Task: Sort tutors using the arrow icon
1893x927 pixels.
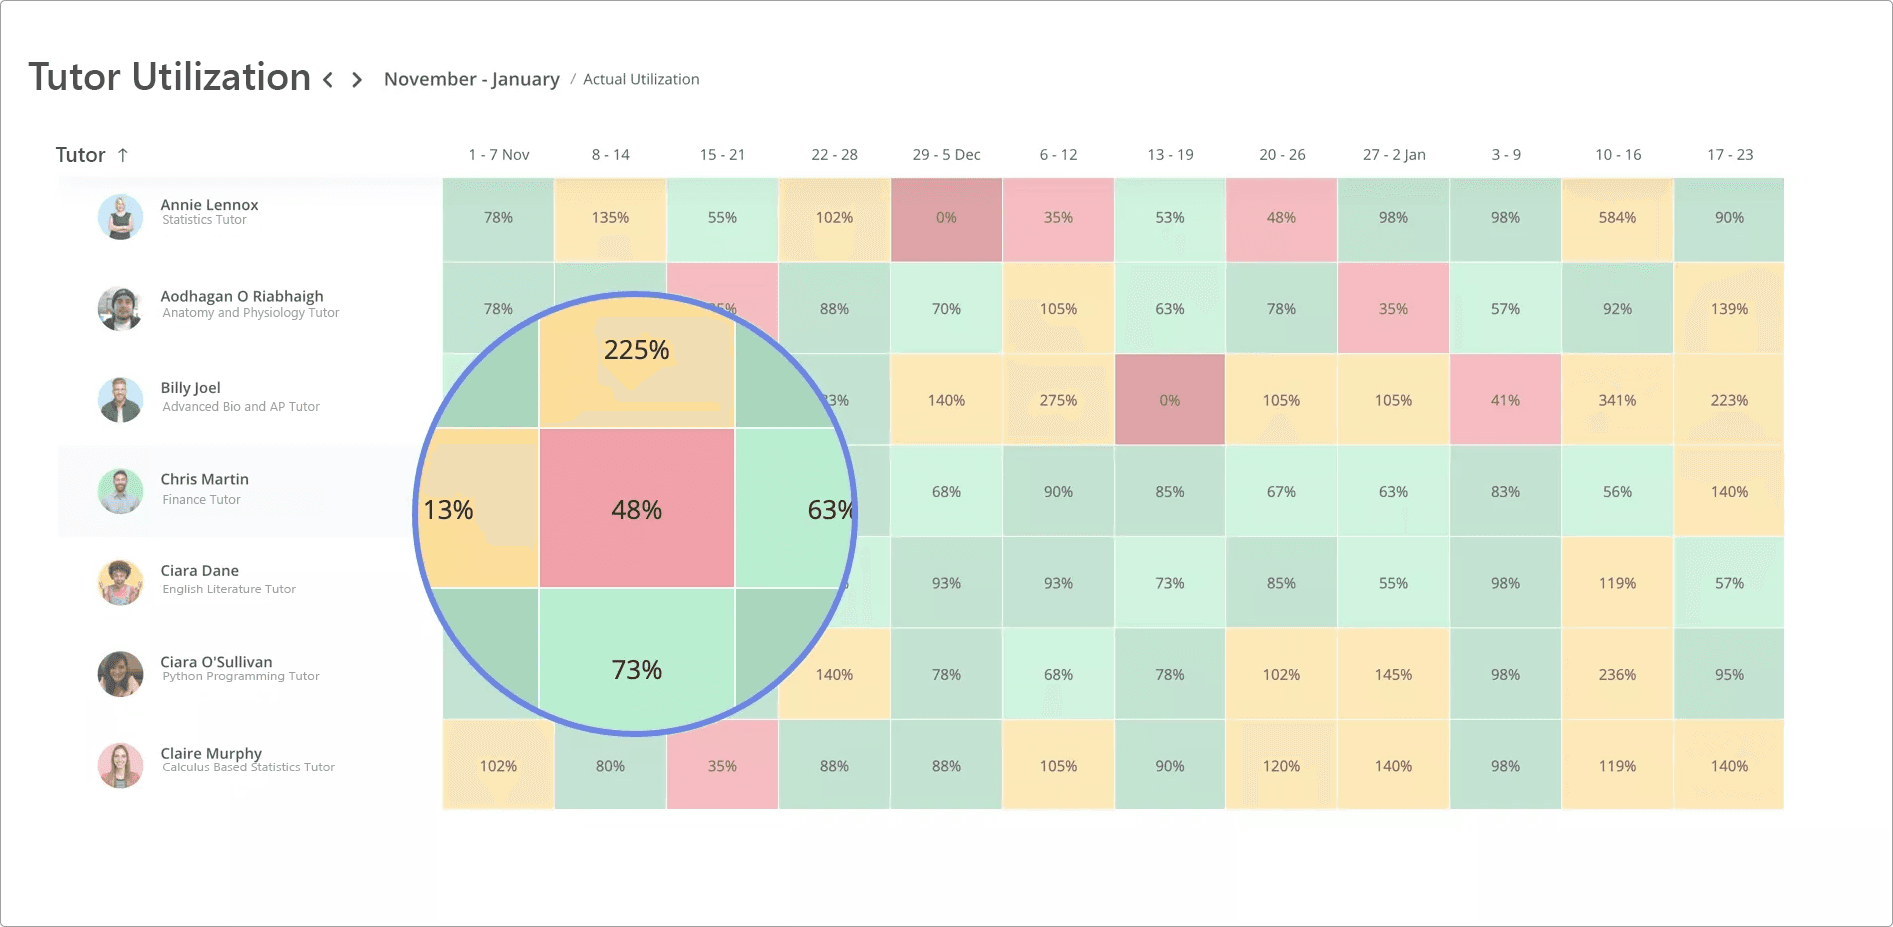Action: tap(123, 155)
